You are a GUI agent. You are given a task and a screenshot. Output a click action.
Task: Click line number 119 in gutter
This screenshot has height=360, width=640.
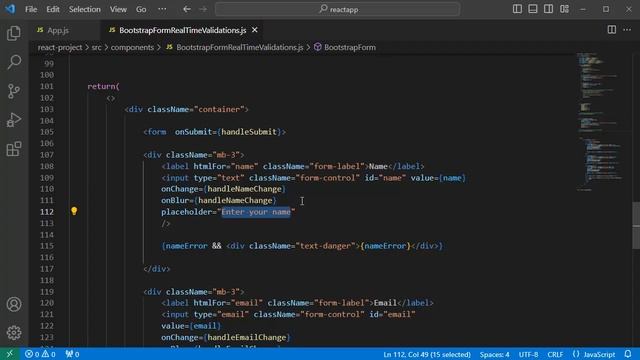click(47, 291)
